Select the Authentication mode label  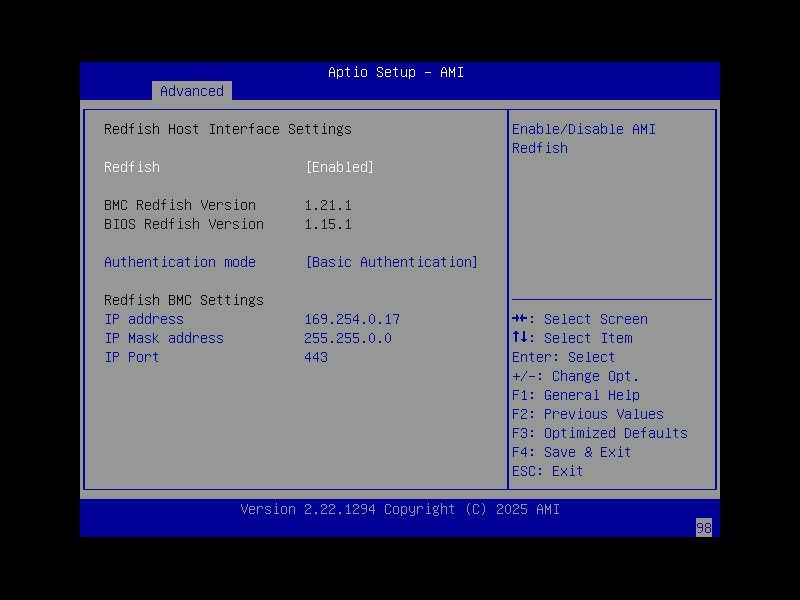pyautogui.click(x=180, y=262)
